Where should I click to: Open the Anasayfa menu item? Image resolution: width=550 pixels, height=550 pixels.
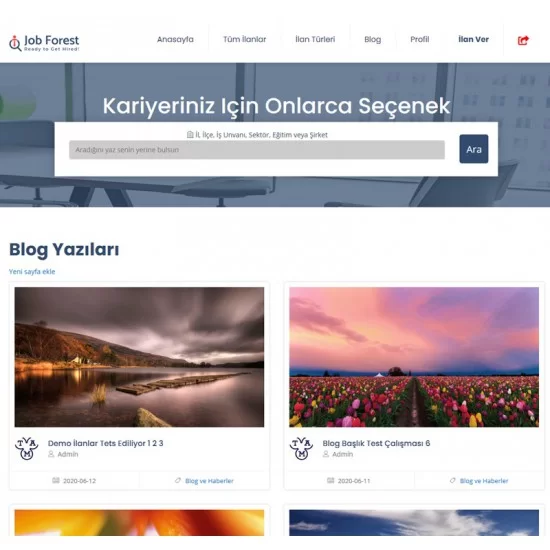coord(175,39)
